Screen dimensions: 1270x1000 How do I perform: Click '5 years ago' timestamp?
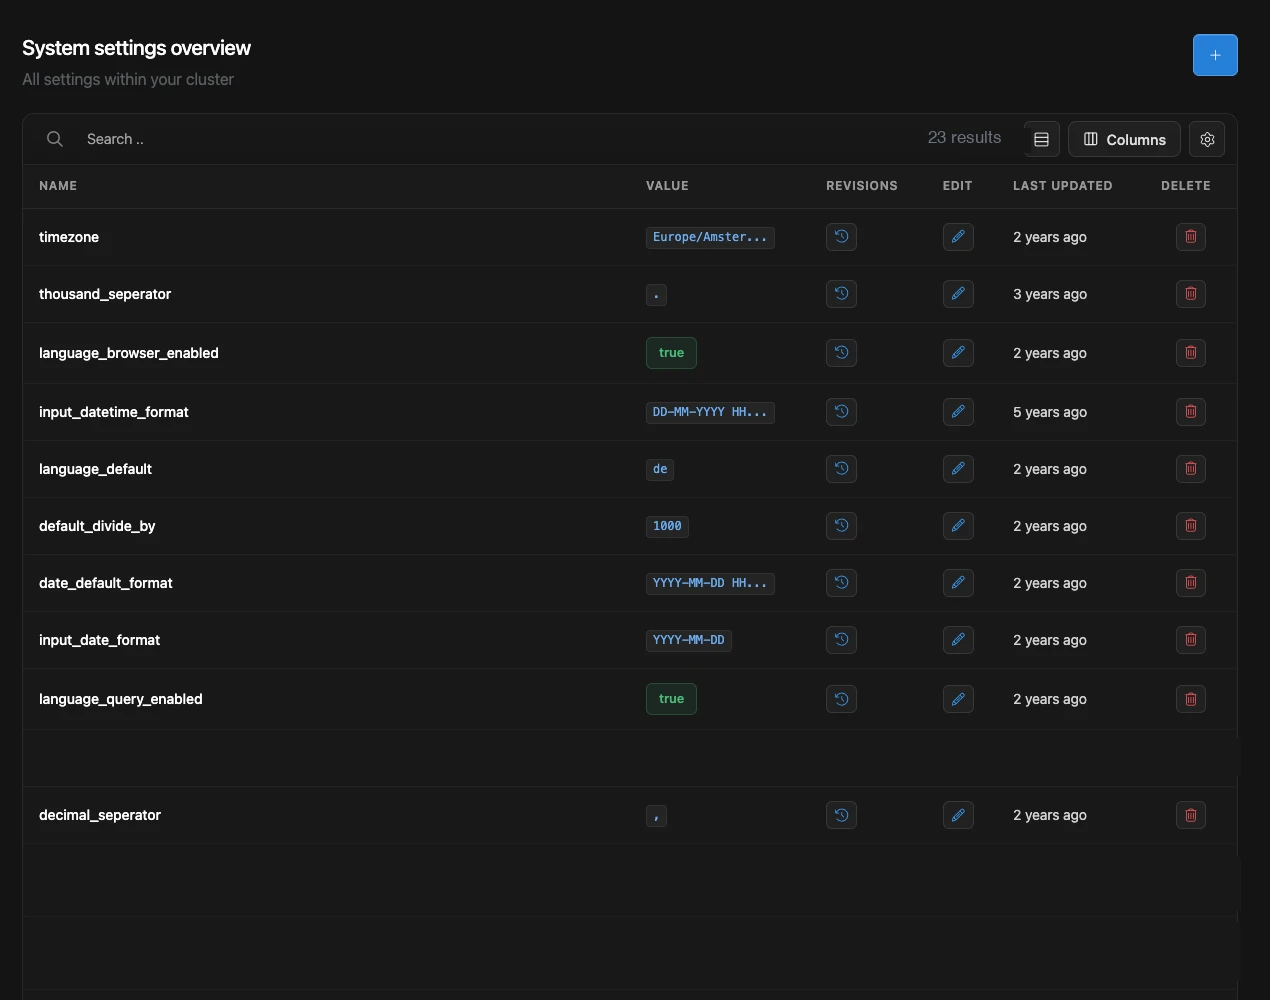coord(1050,412)
